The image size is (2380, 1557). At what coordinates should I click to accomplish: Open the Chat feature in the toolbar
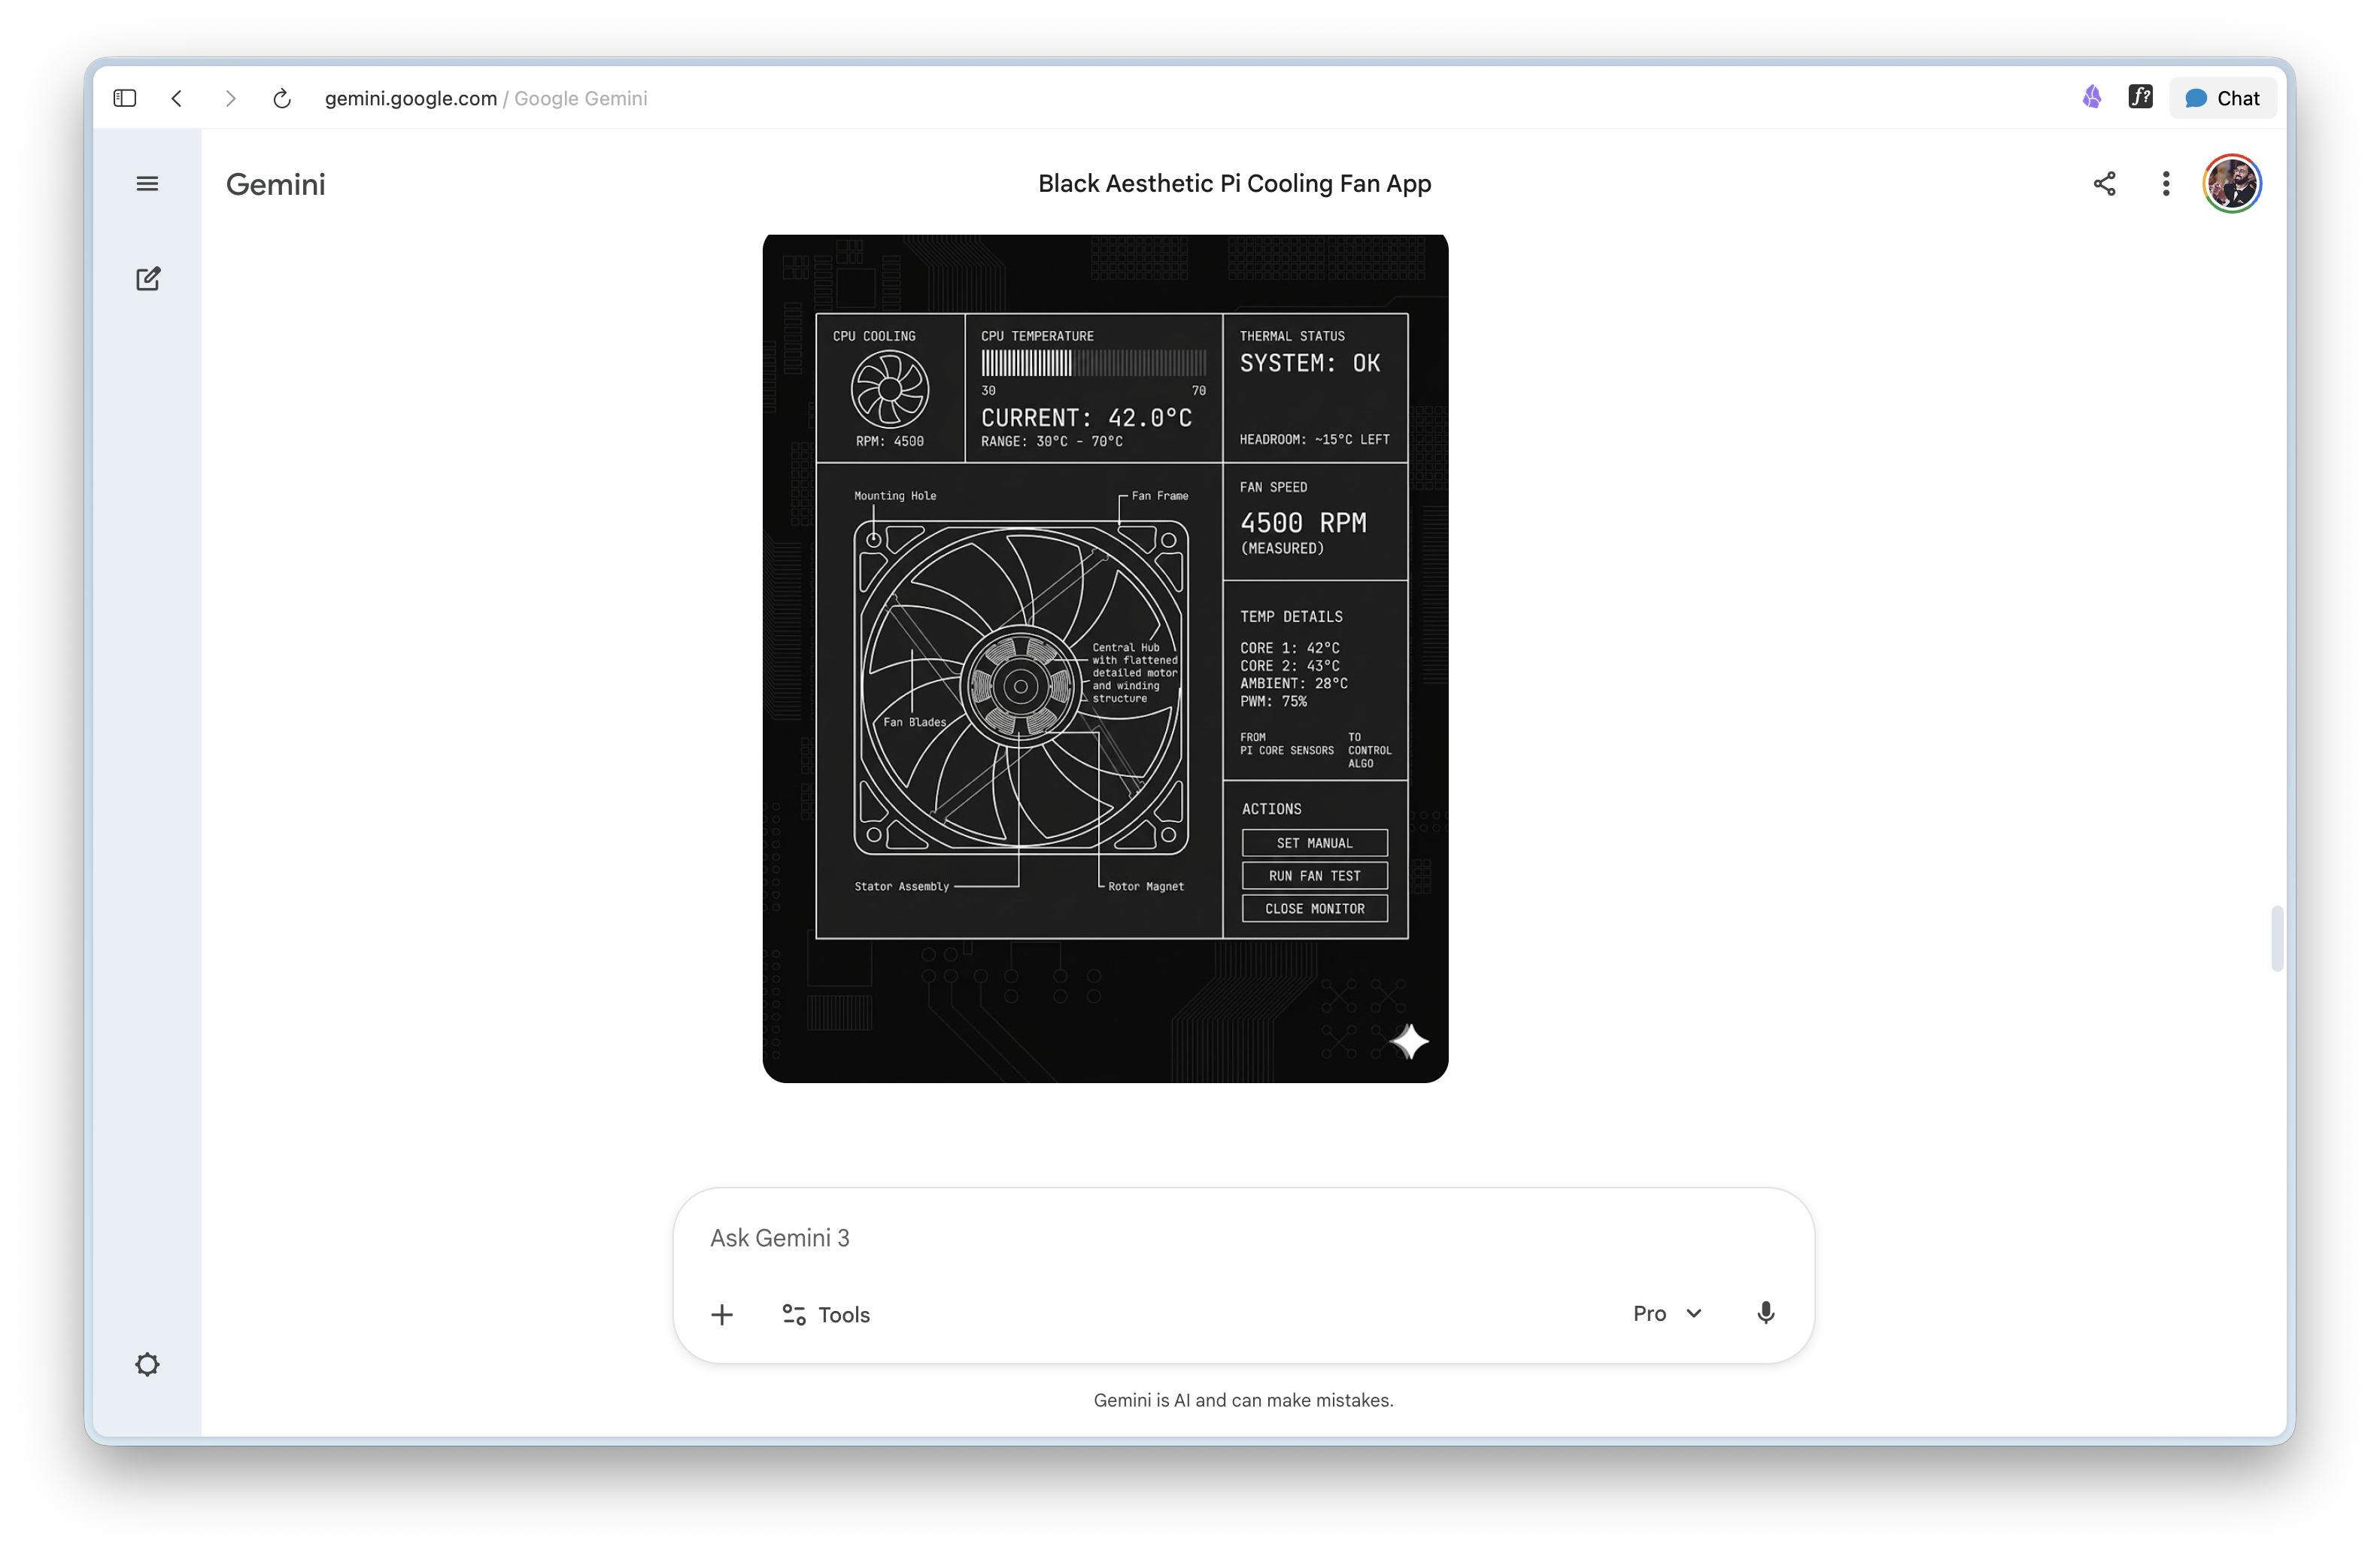2222,97
